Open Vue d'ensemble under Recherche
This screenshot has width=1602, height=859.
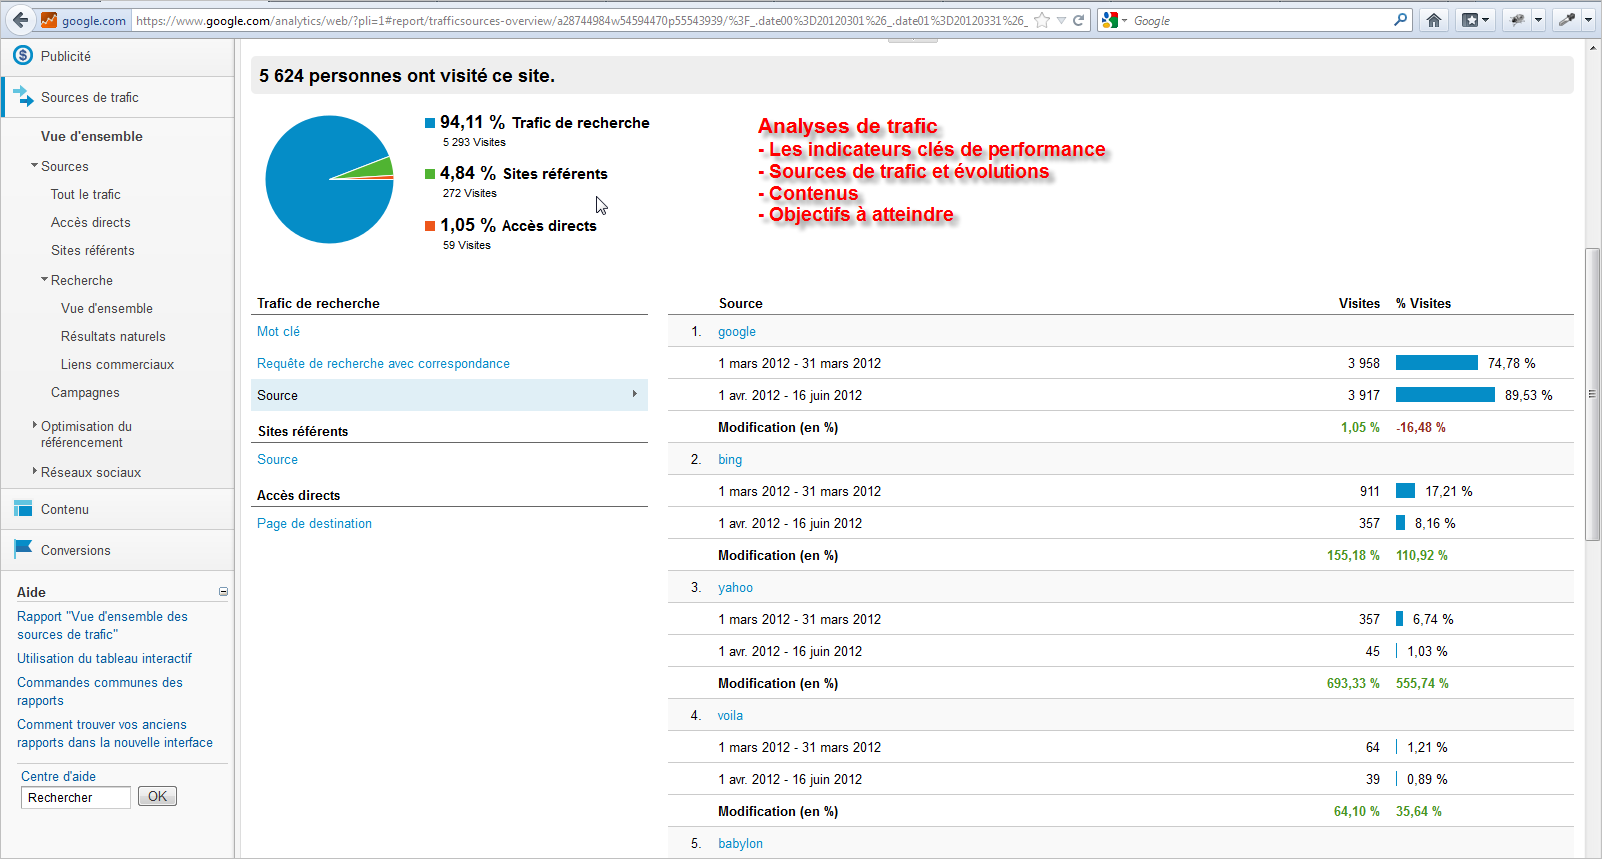pyautogui.click(x=107, y=308)
